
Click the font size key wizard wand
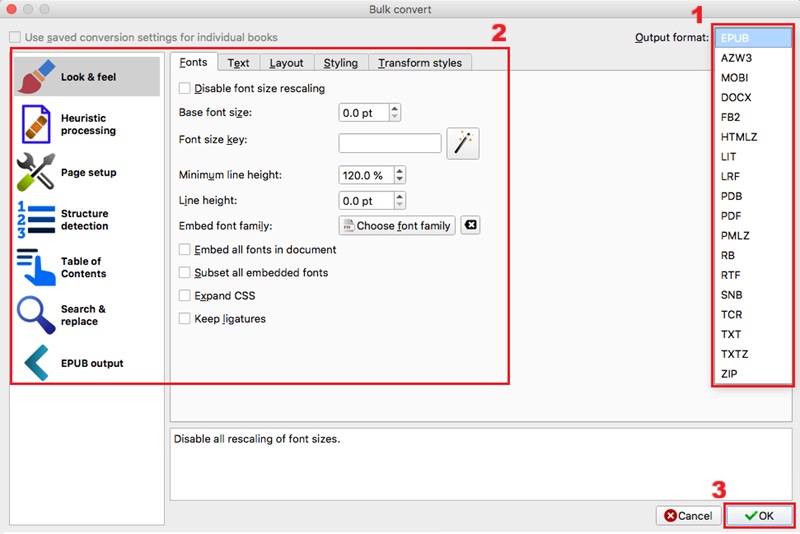pos(462,143)
